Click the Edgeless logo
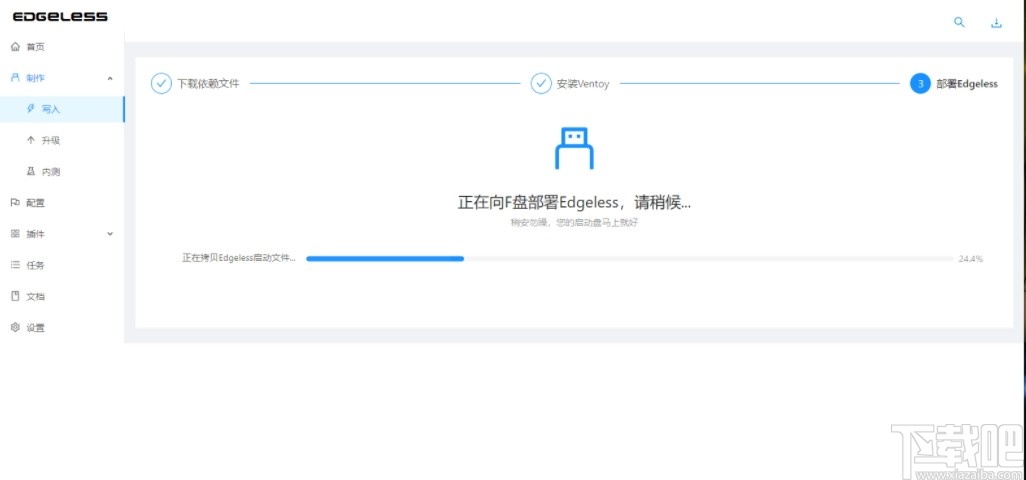 60,16
